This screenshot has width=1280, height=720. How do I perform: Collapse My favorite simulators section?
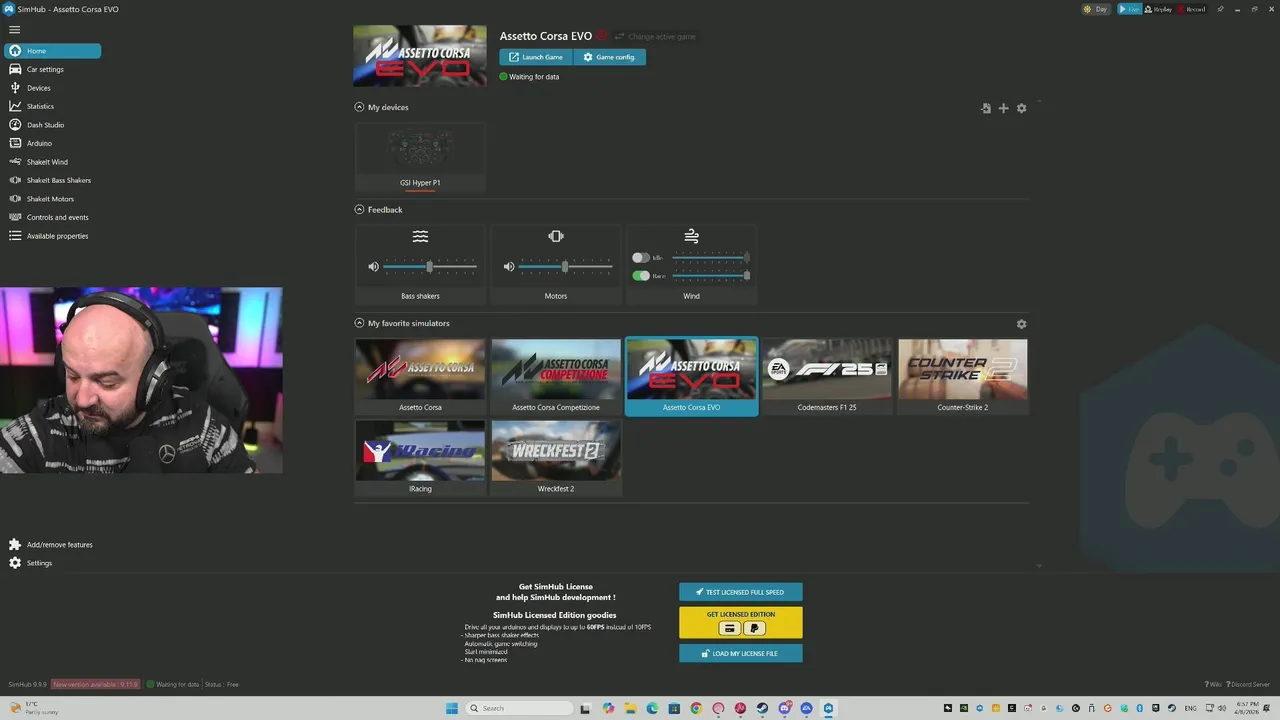point(359,323)
